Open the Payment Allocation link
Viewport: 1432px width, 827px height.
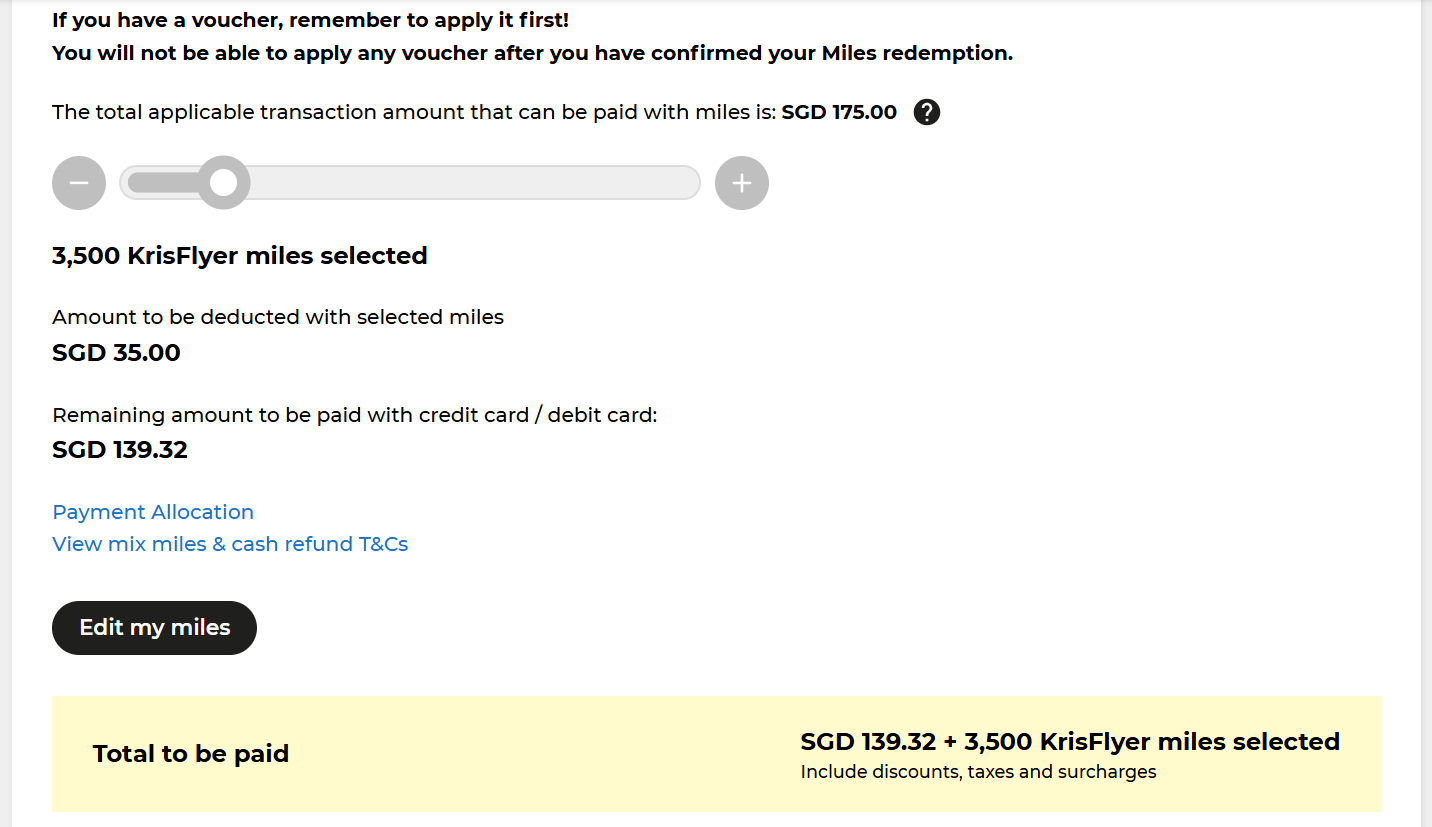[x=152, y=511]
